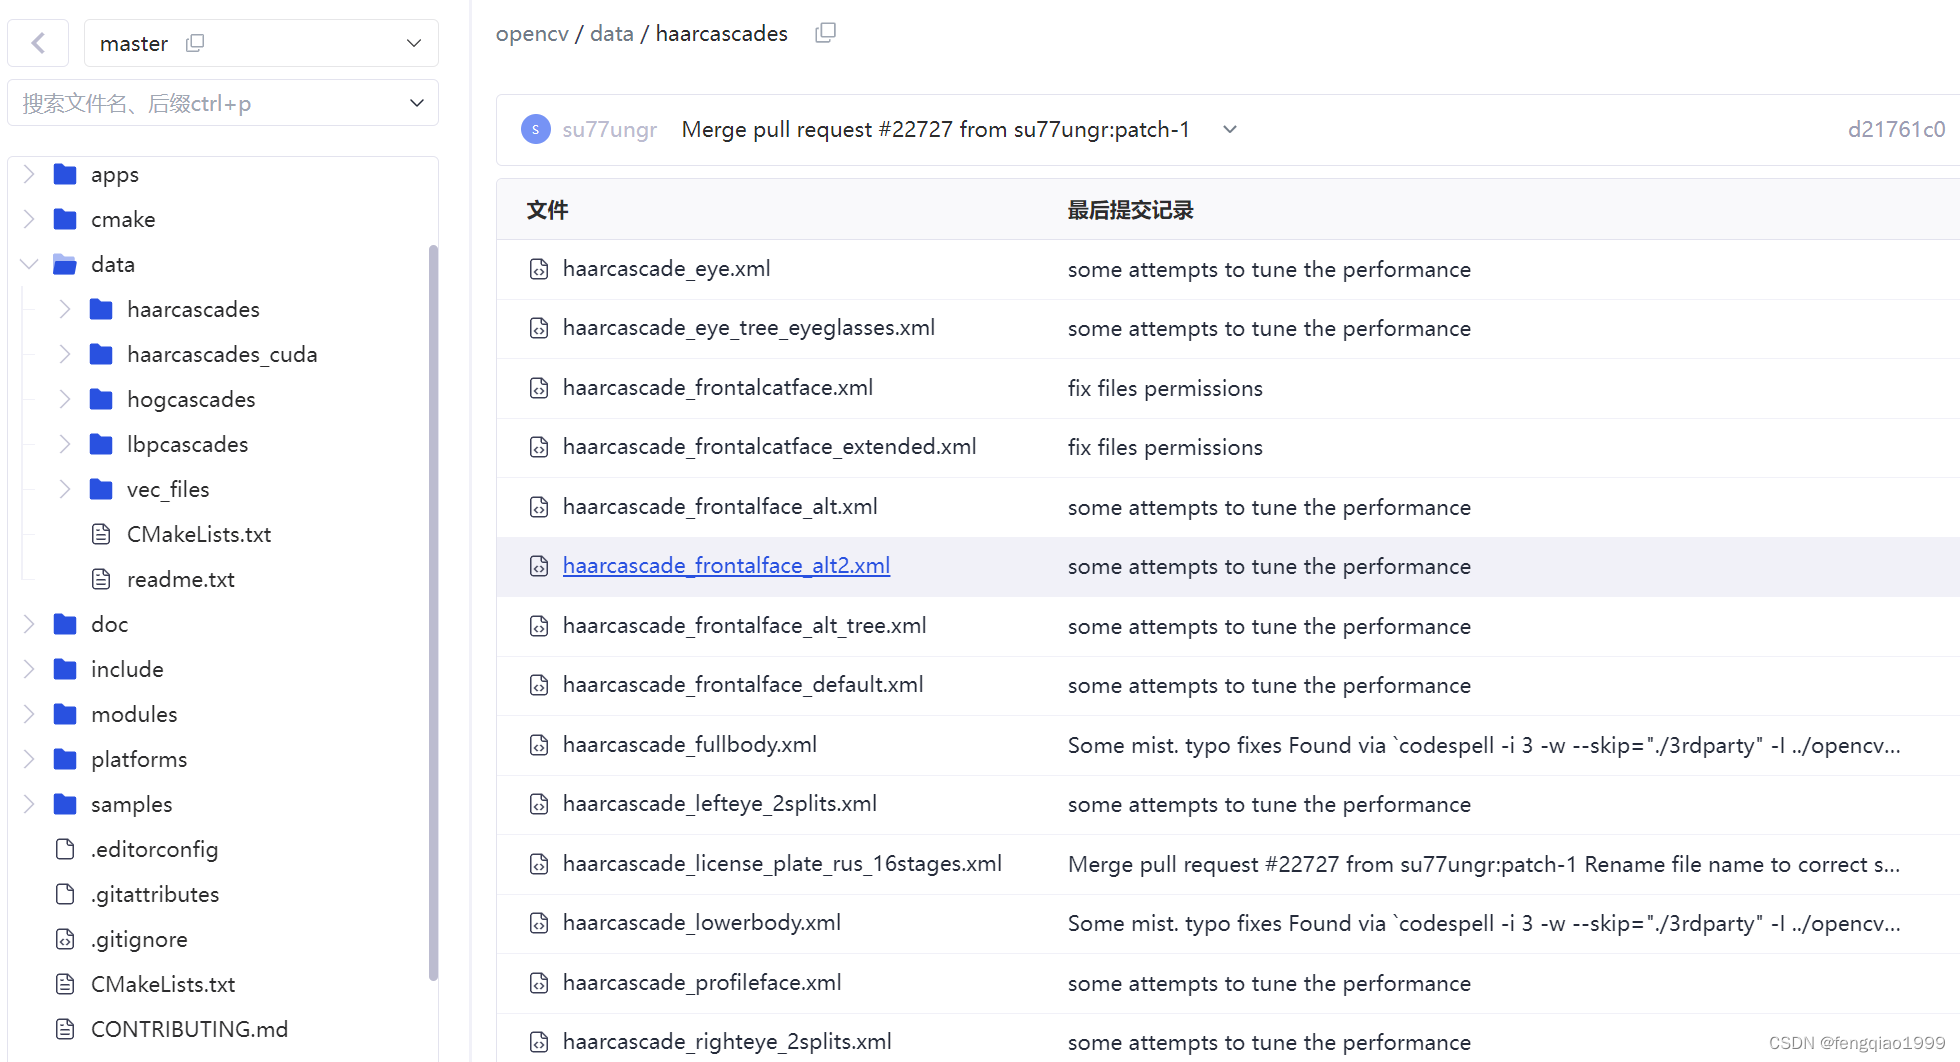Click the sidebar tree scrollbar
Viewport: 1960px width, 1062px height.
(x=433, y=612)
